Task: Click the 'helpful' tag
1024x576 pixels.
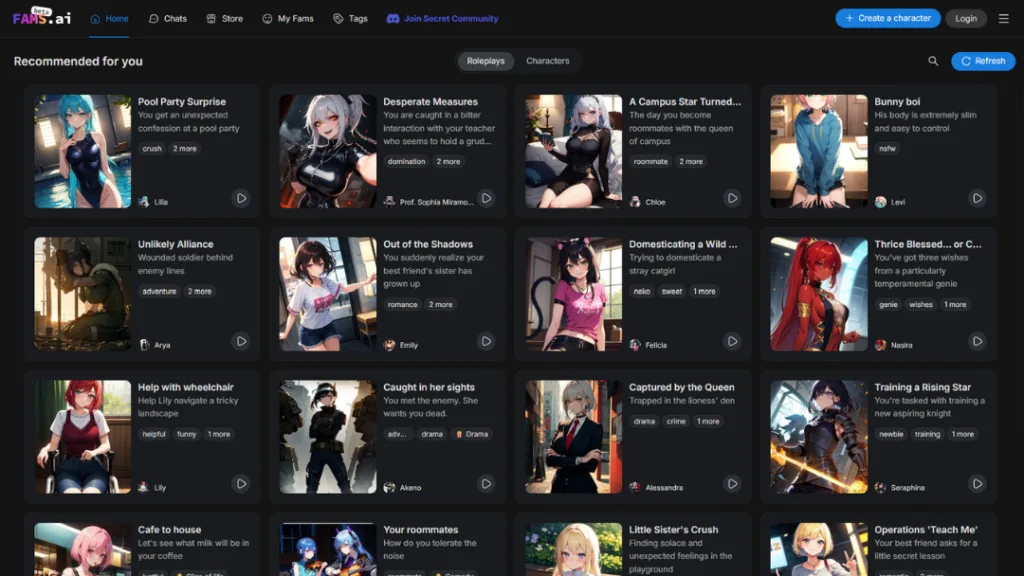Action: point(154,434)
